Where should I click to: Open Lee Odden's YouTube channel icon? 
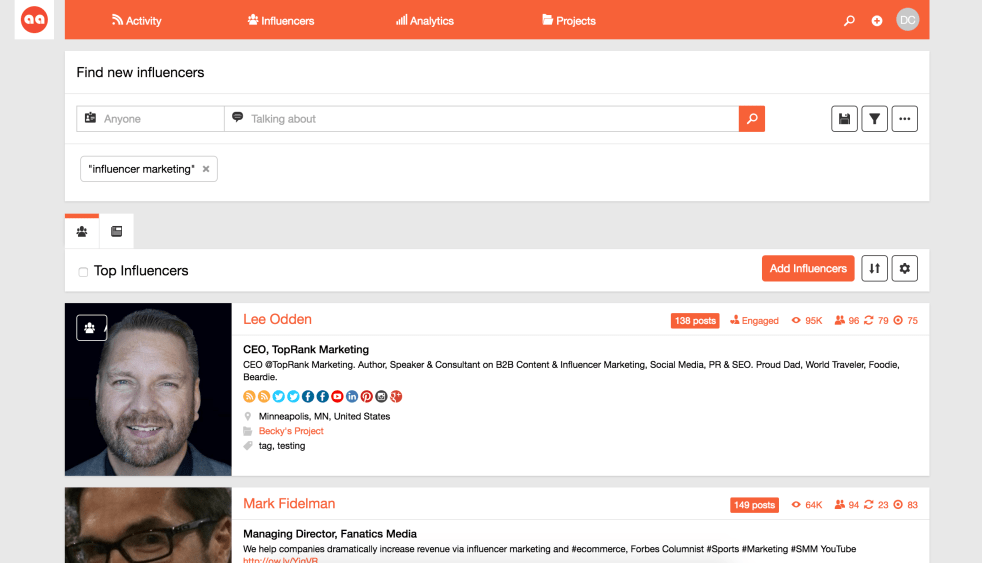point(337,396)
